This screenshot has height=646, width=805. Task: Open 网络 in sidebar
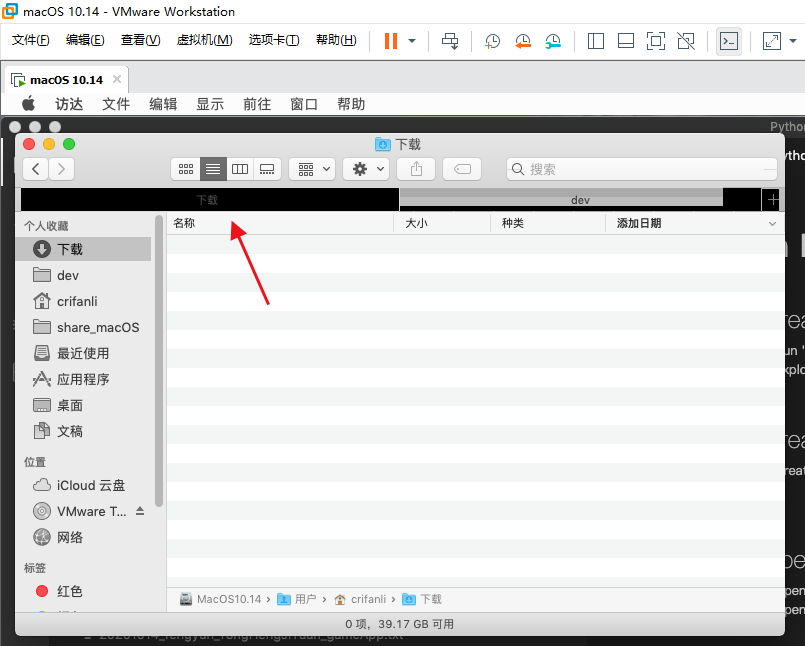[x=83, y=537]
